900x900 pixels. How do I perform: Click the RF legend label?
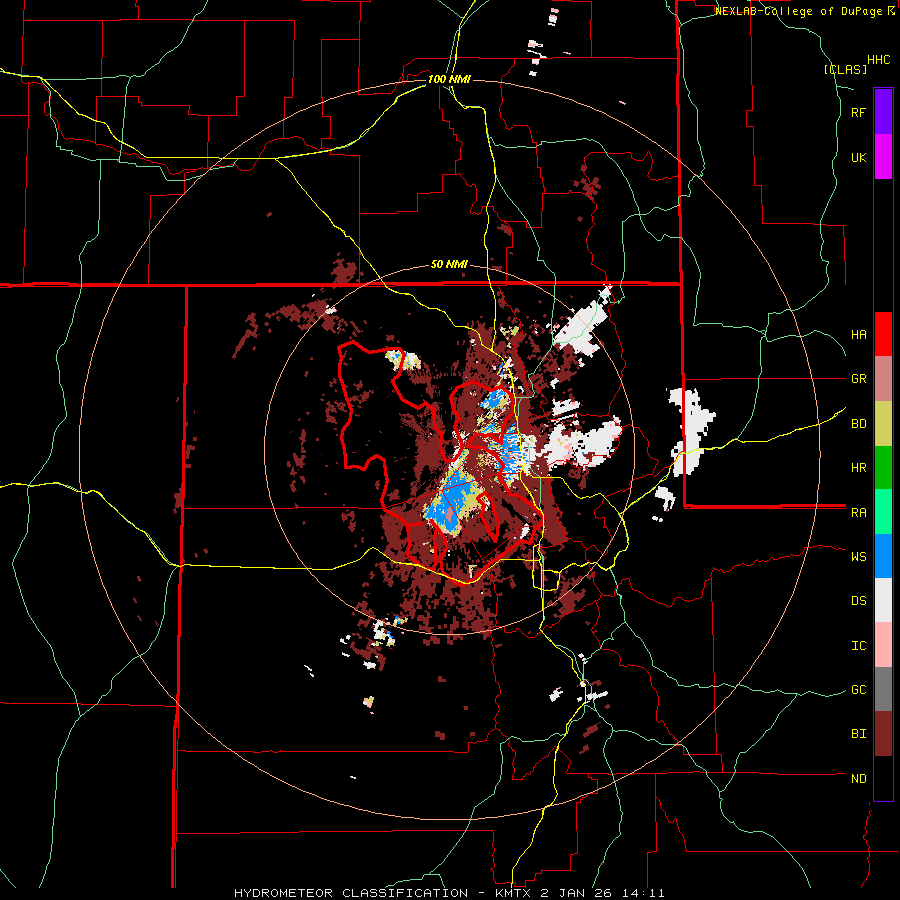859,112
